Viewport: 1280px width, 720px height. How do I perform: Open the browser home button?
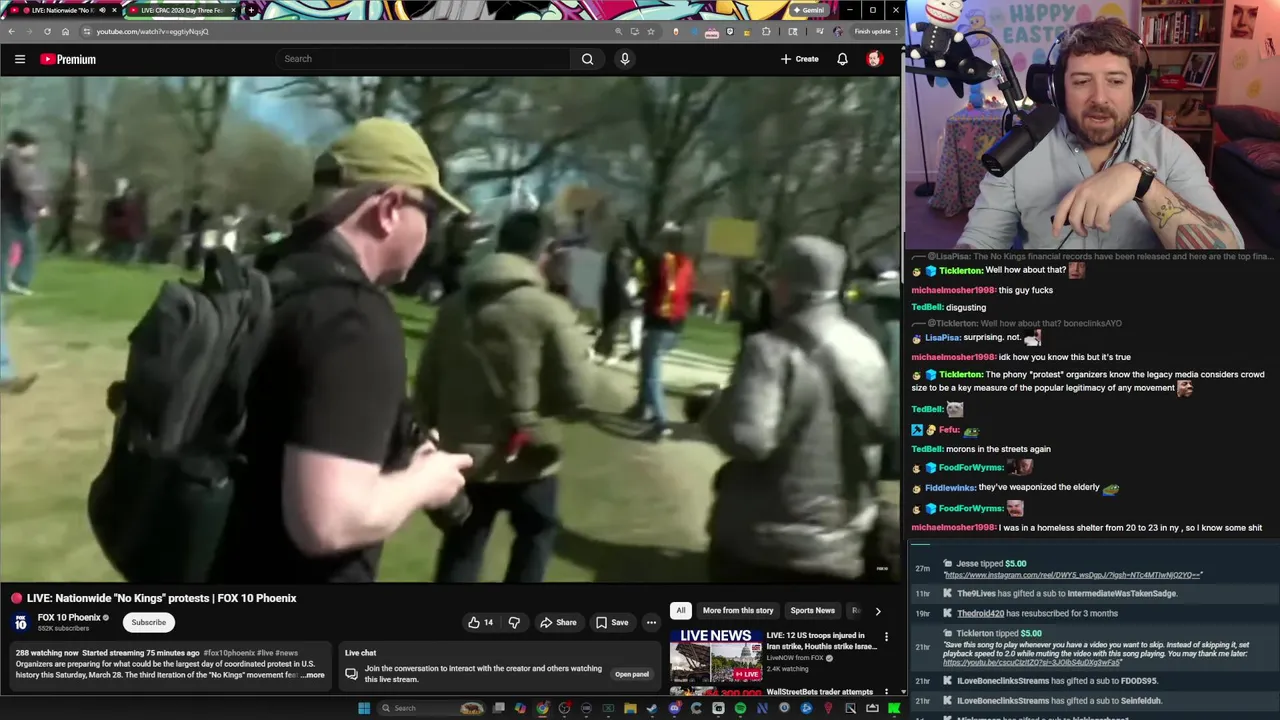coord(65,31)
